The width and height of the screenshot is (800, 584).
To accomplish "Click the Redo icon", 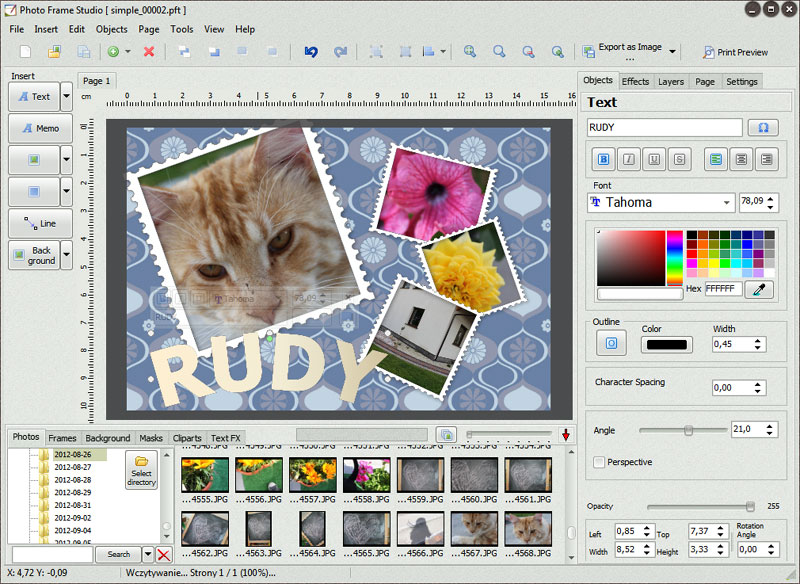I will pyautogui.click(x=340, y=51).
